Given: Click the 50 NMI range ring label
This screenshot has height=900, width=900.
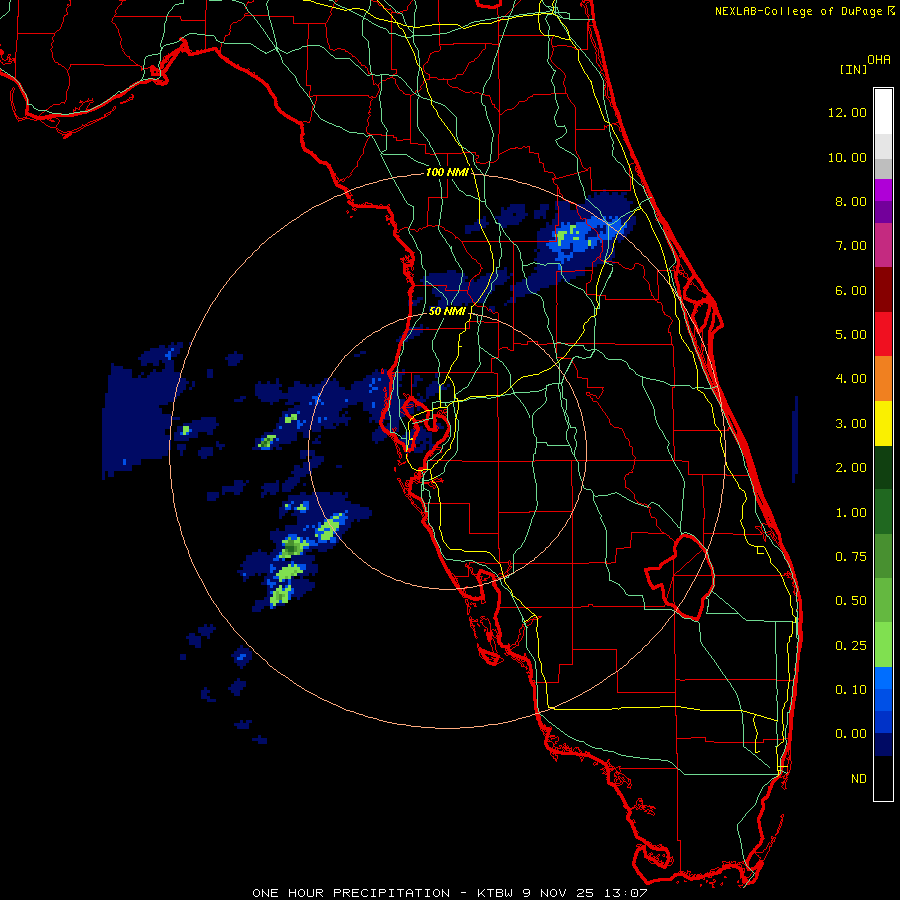Looking at the screenshot, I should [x=447, y=311].
